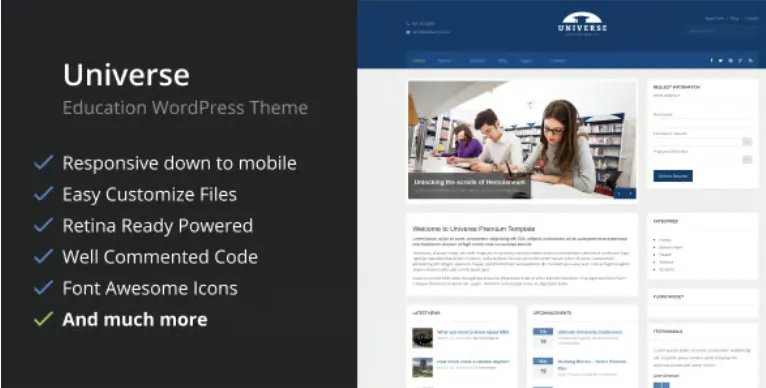The image size is (766, 388).
Task: Click the blue submit button in request form
Action: coord(673,176)
